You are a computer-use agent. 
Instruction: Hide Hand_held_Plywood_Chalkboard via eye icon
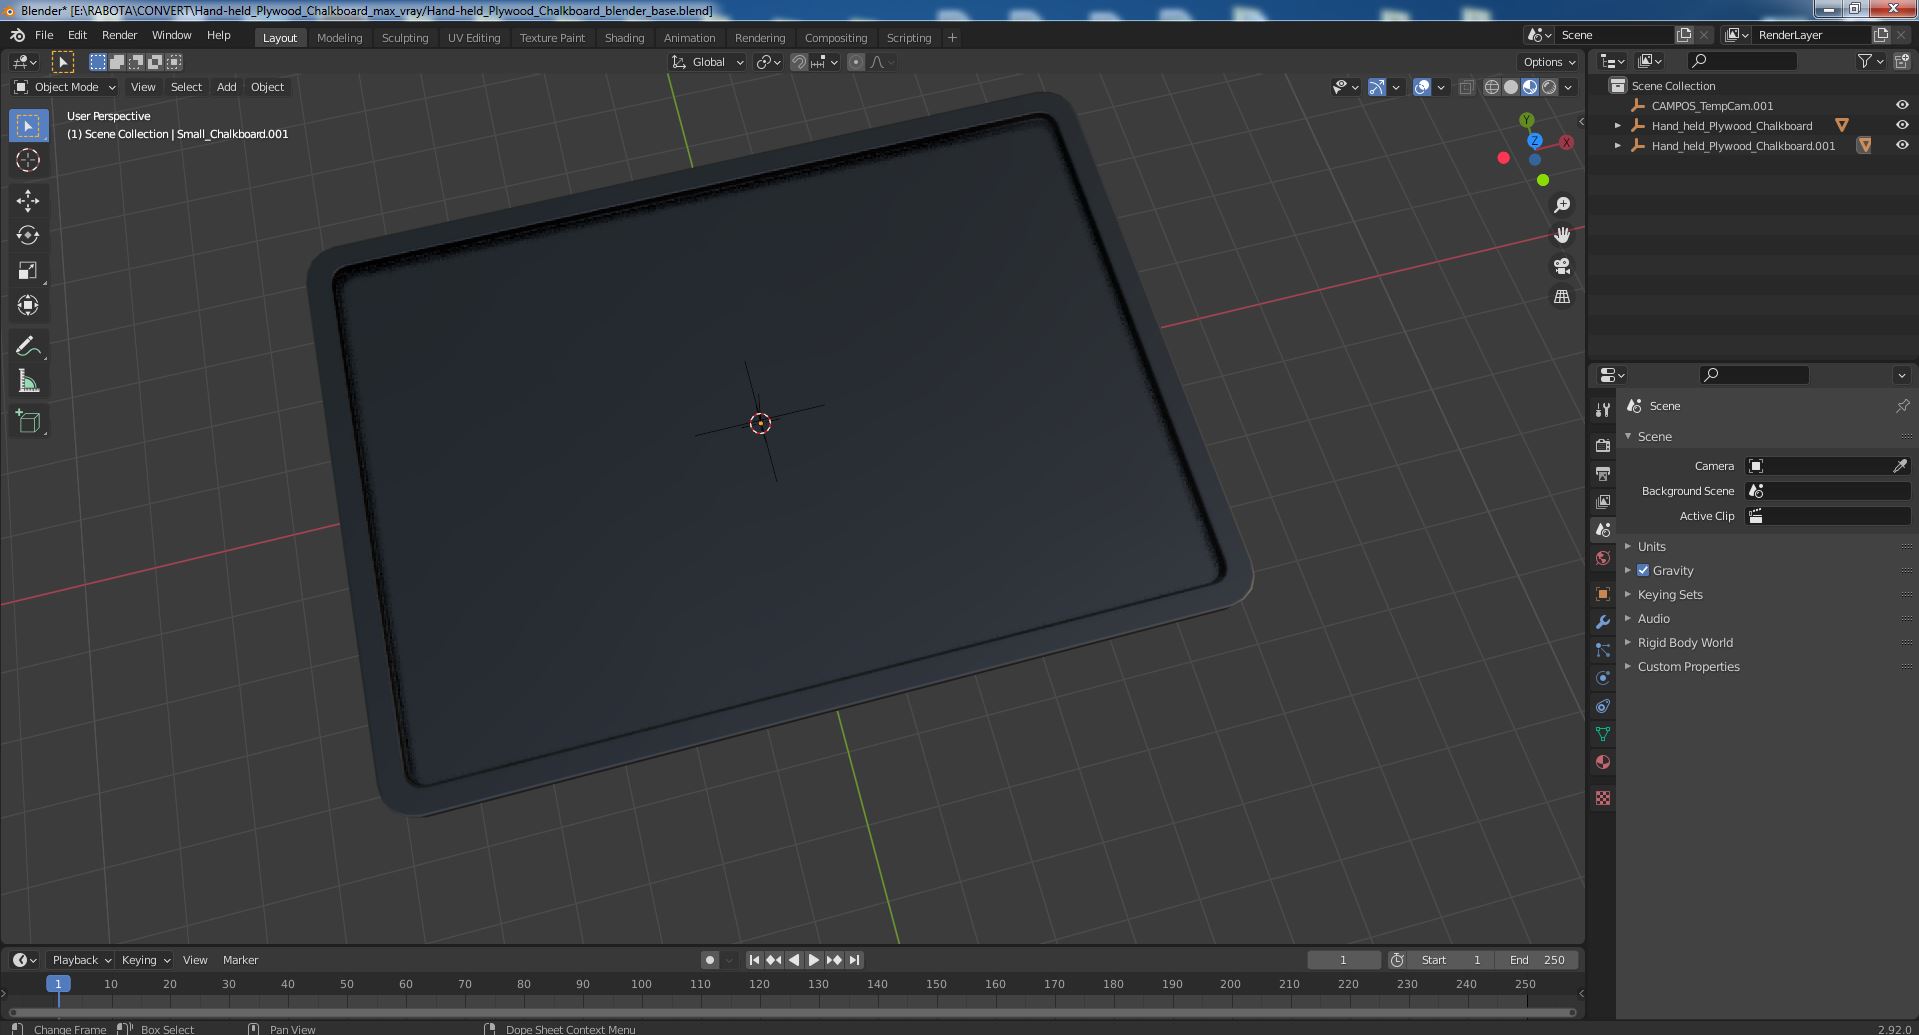point(1902,125)
